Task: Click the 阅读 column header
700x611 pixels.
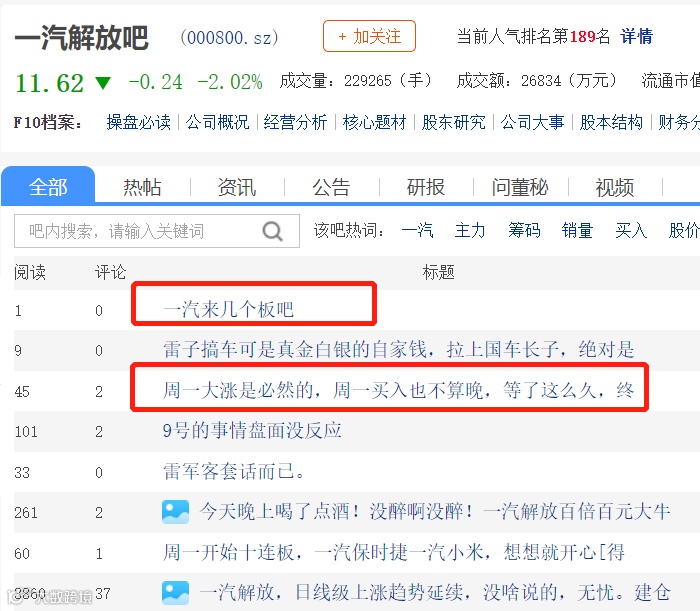Action: click(x=30, y=272)
